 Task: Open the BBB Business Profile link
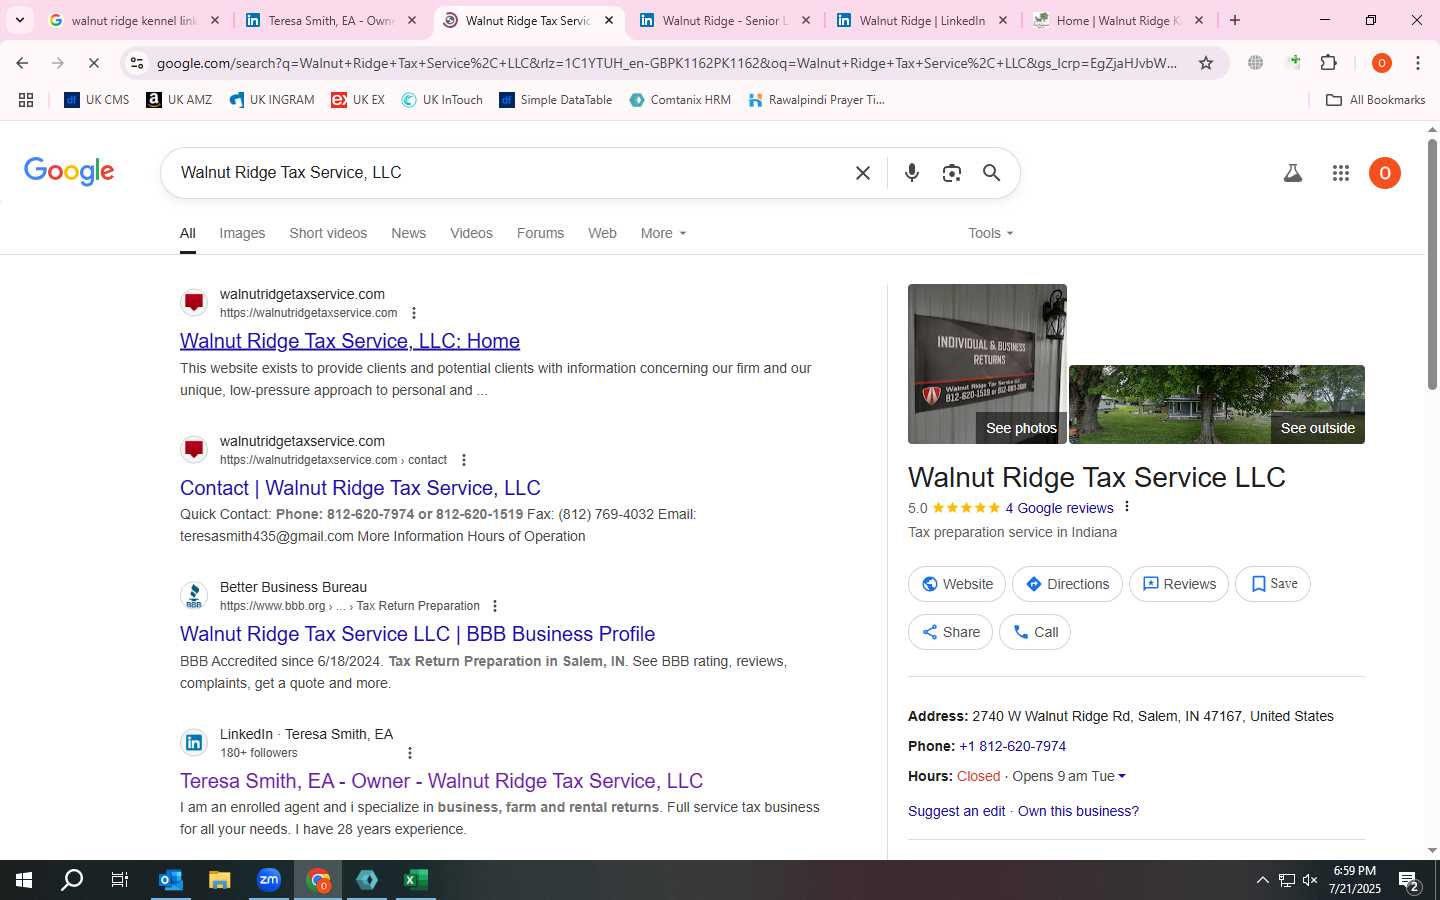coord(417,634)
